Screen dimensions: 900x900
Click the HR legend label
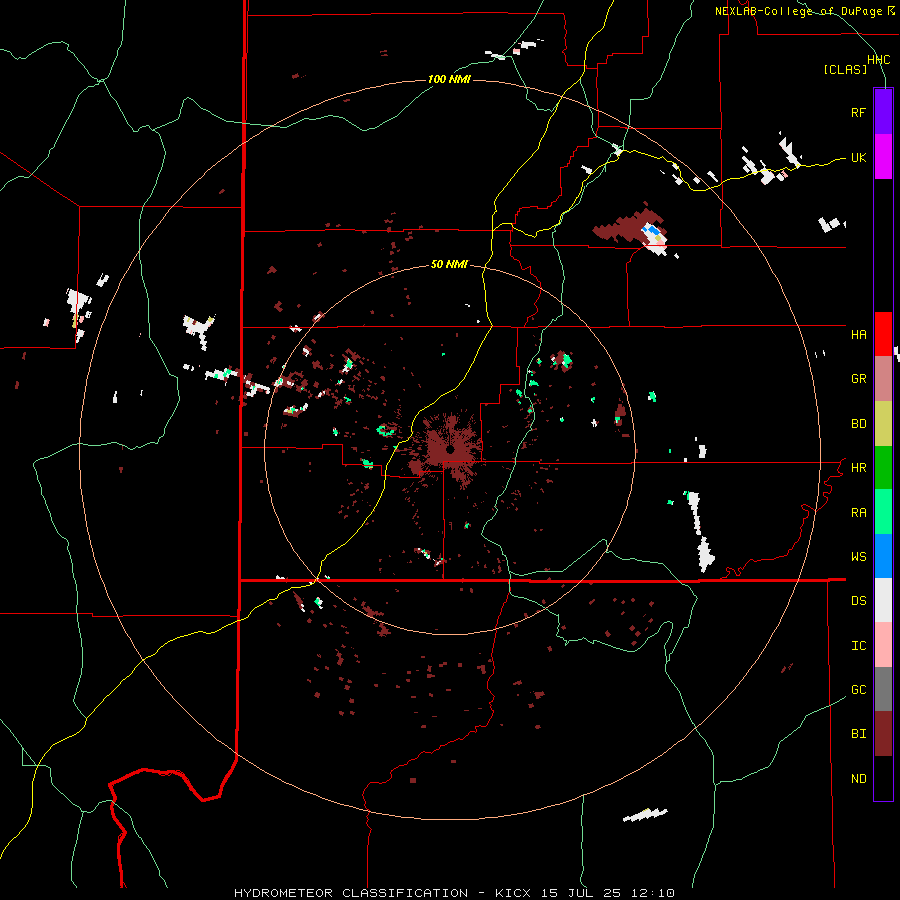858,468
